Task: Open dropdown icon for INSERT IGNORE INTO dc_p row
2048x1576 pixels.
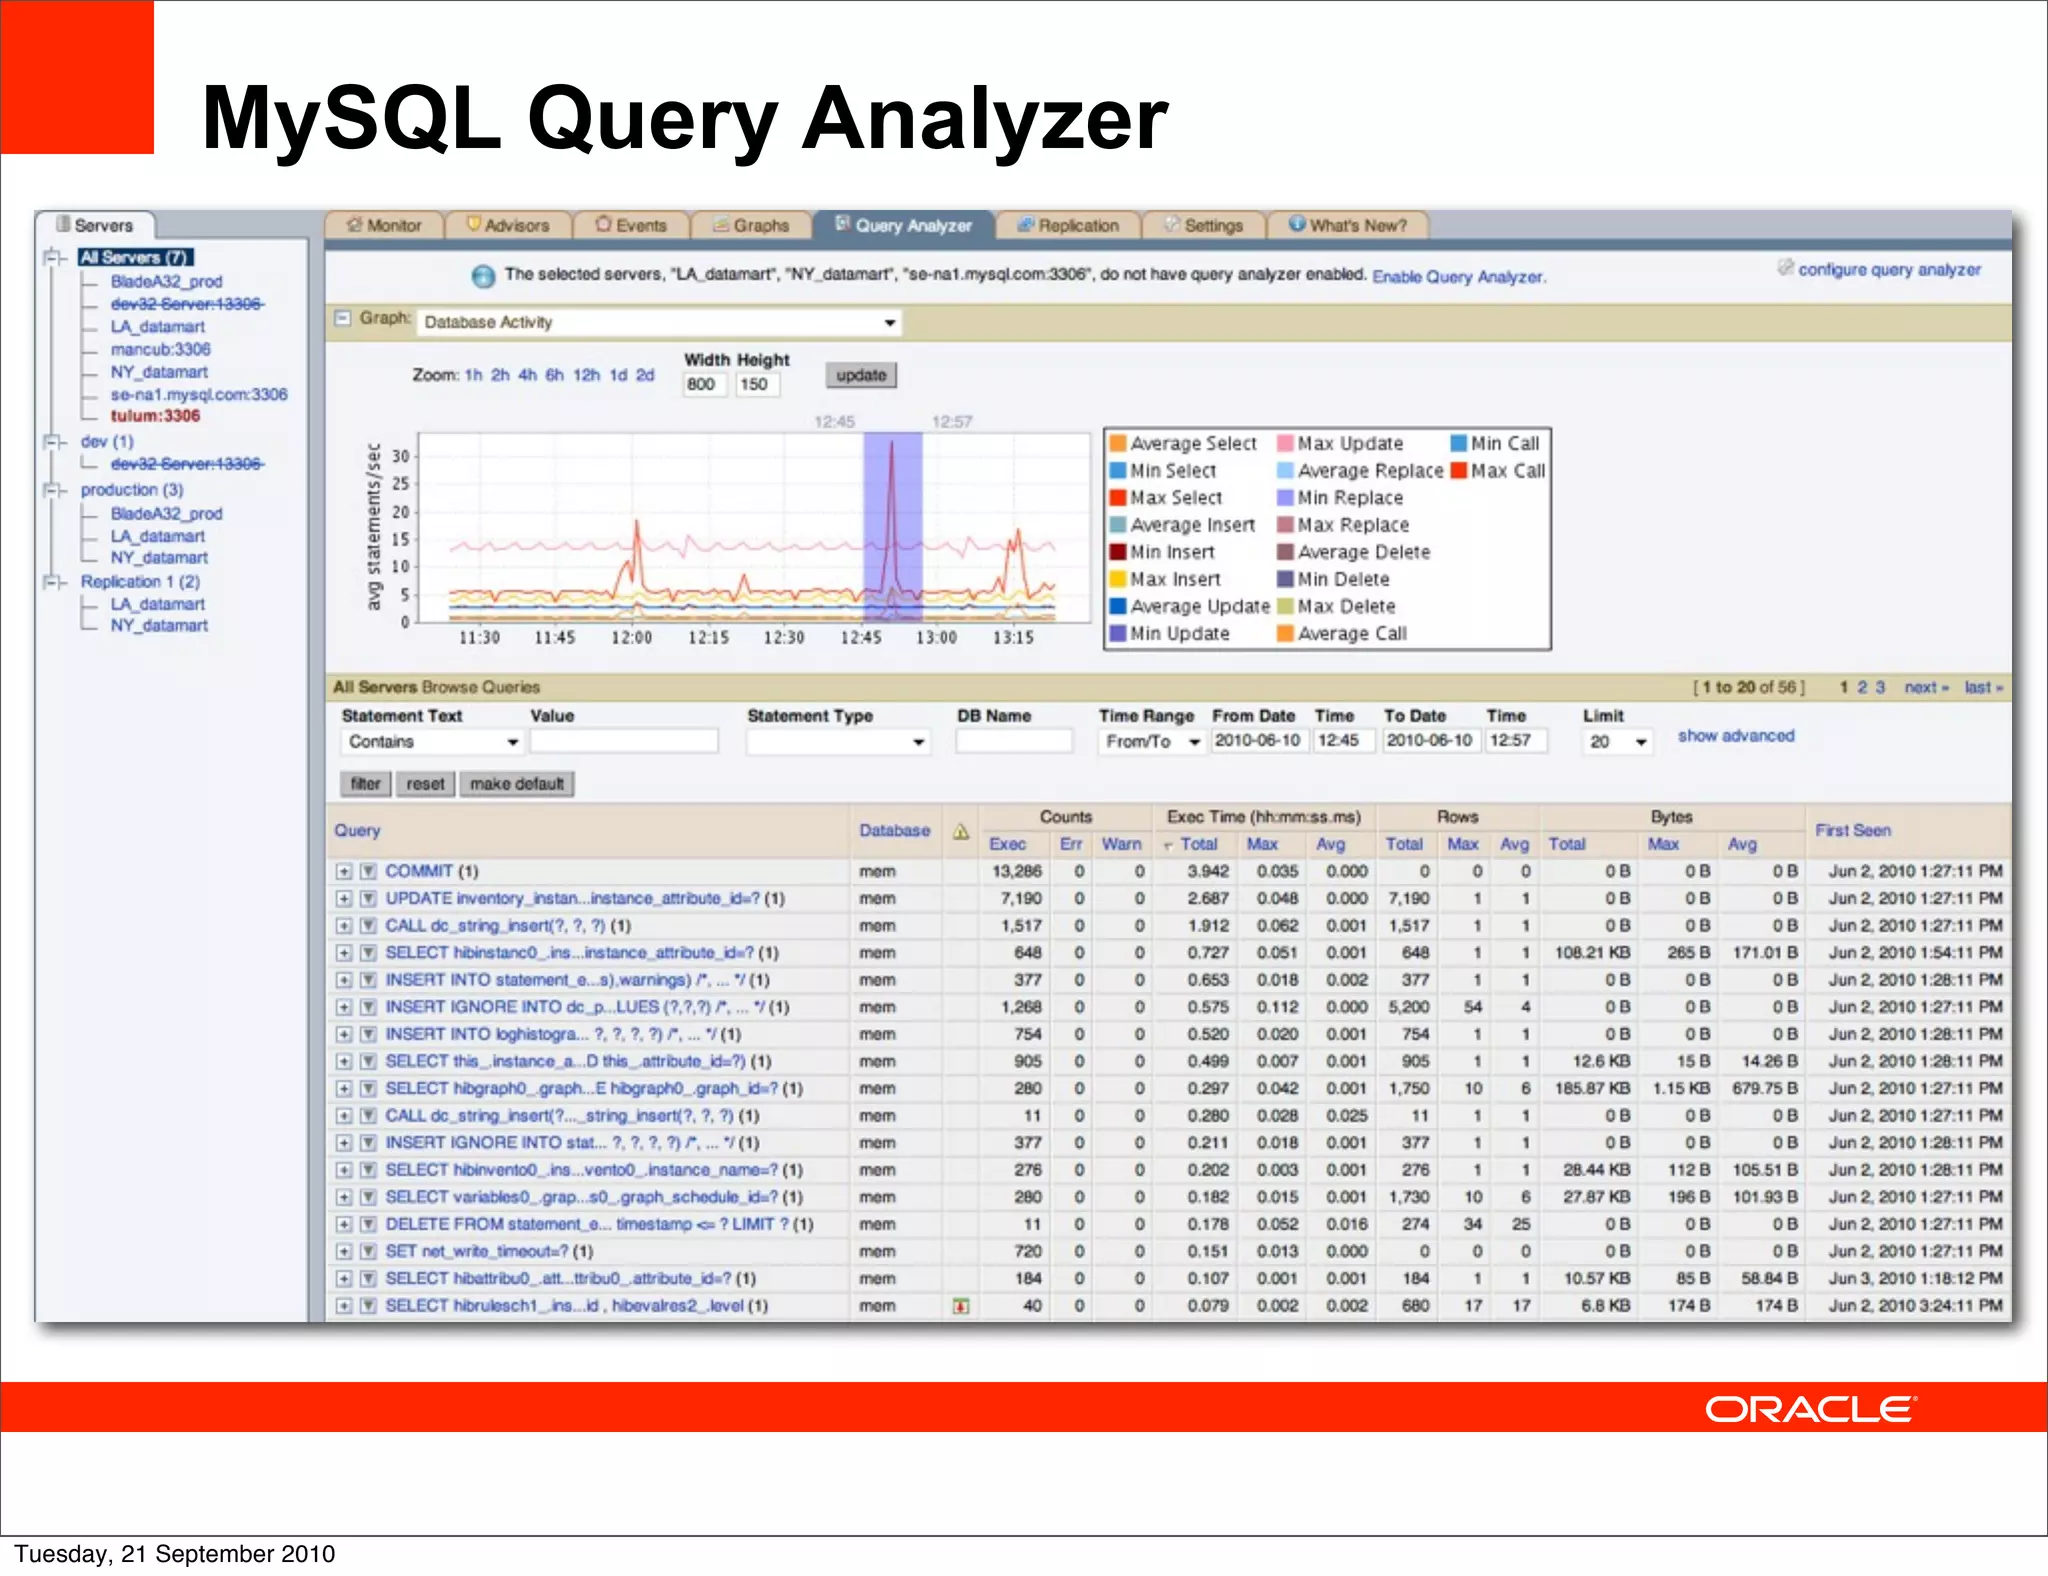Action: click(x=368, y=1007)
